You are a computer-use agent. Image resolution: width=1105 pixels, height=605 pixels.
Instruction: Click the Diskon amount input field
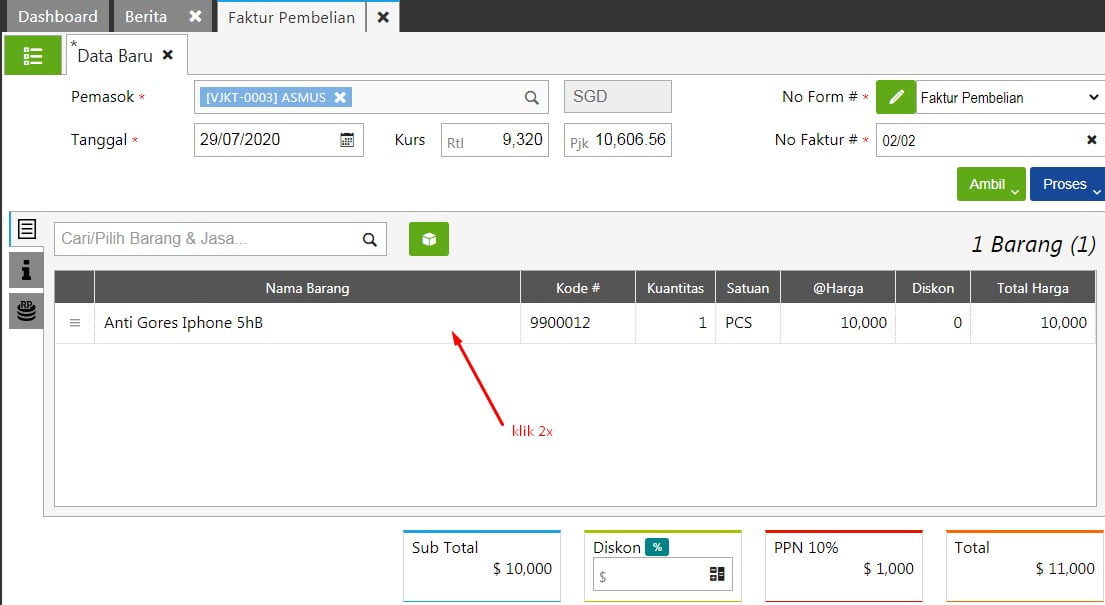coord(662,574)
